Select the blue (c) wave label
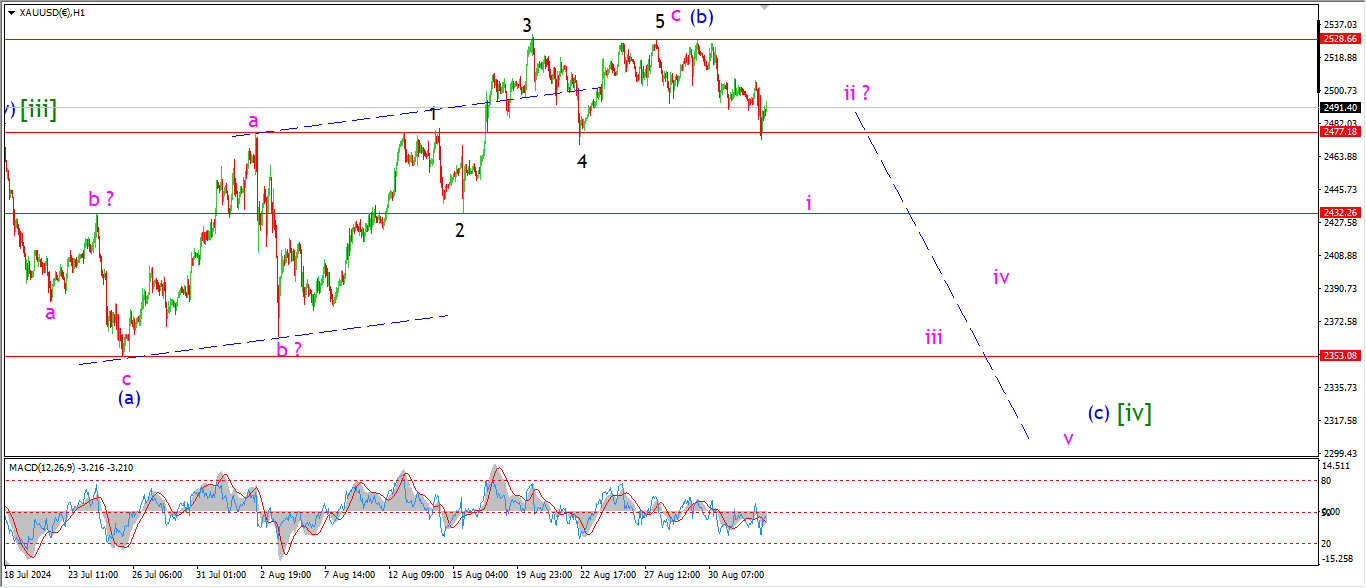The height and width of the screenshot is (588, 1366). [1098, 413]
